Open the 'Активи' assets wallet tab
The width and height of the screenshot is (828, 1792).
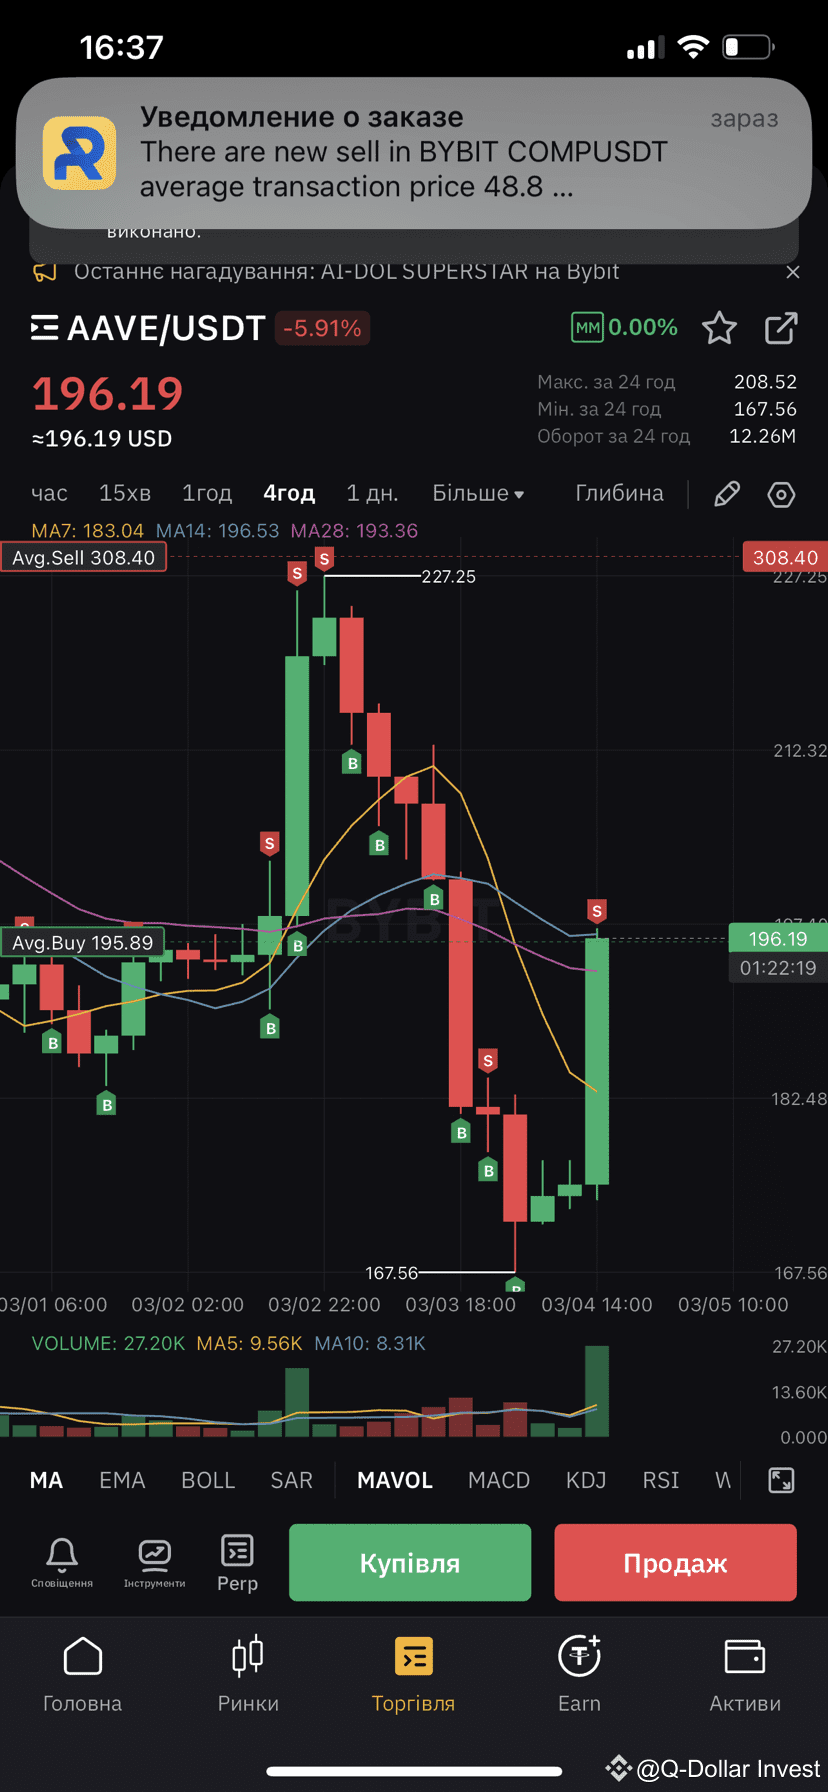pyautogui.click(x=745, y=1676)
